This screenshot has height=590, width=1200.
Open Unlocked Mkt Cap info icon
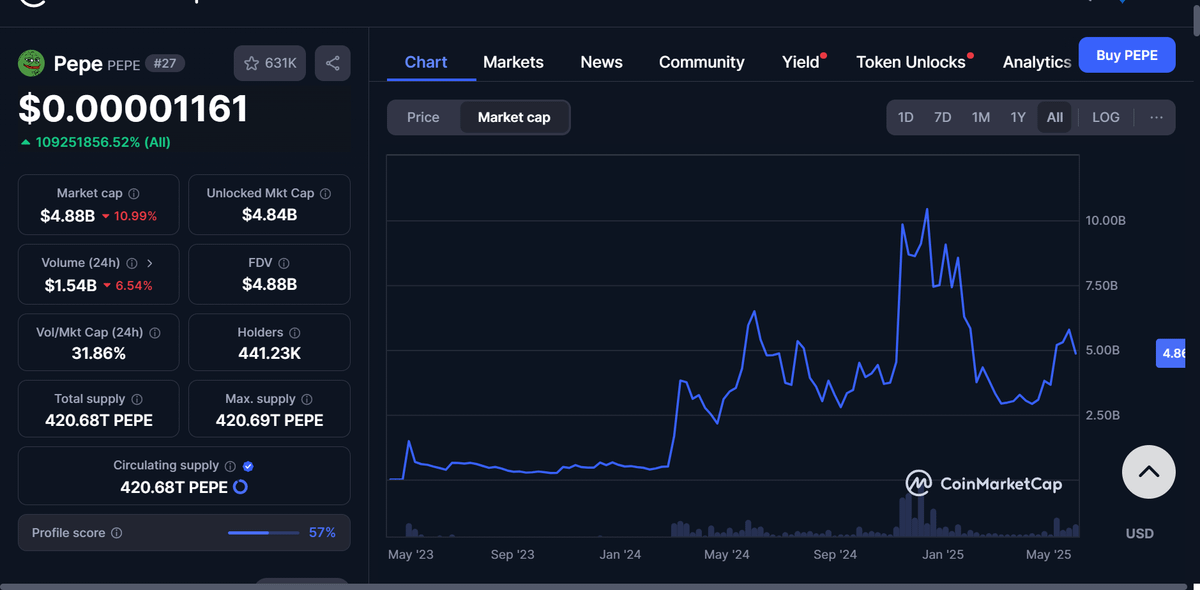pos(325,193)
